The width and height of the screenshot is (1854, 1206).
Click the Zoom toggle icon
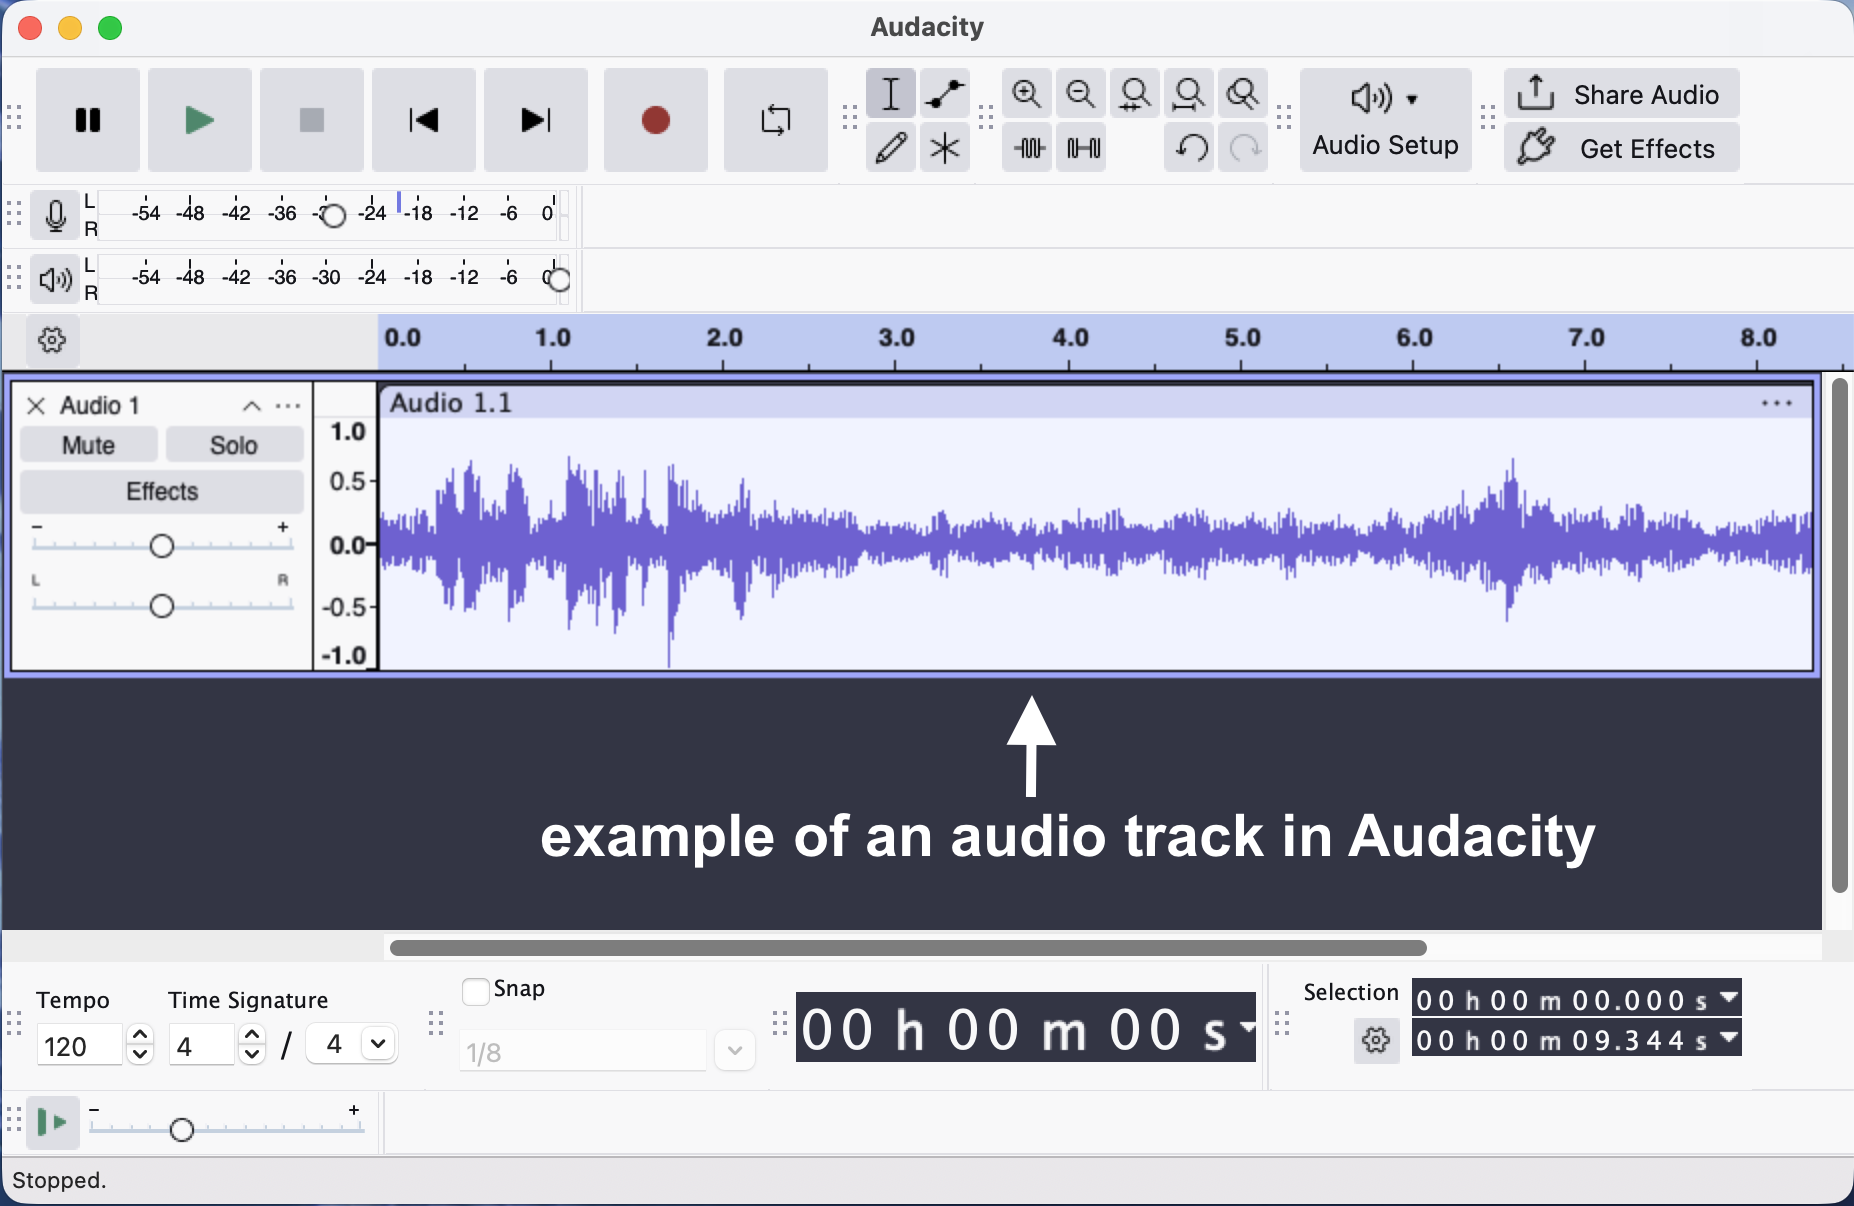tap(1243, 94)
